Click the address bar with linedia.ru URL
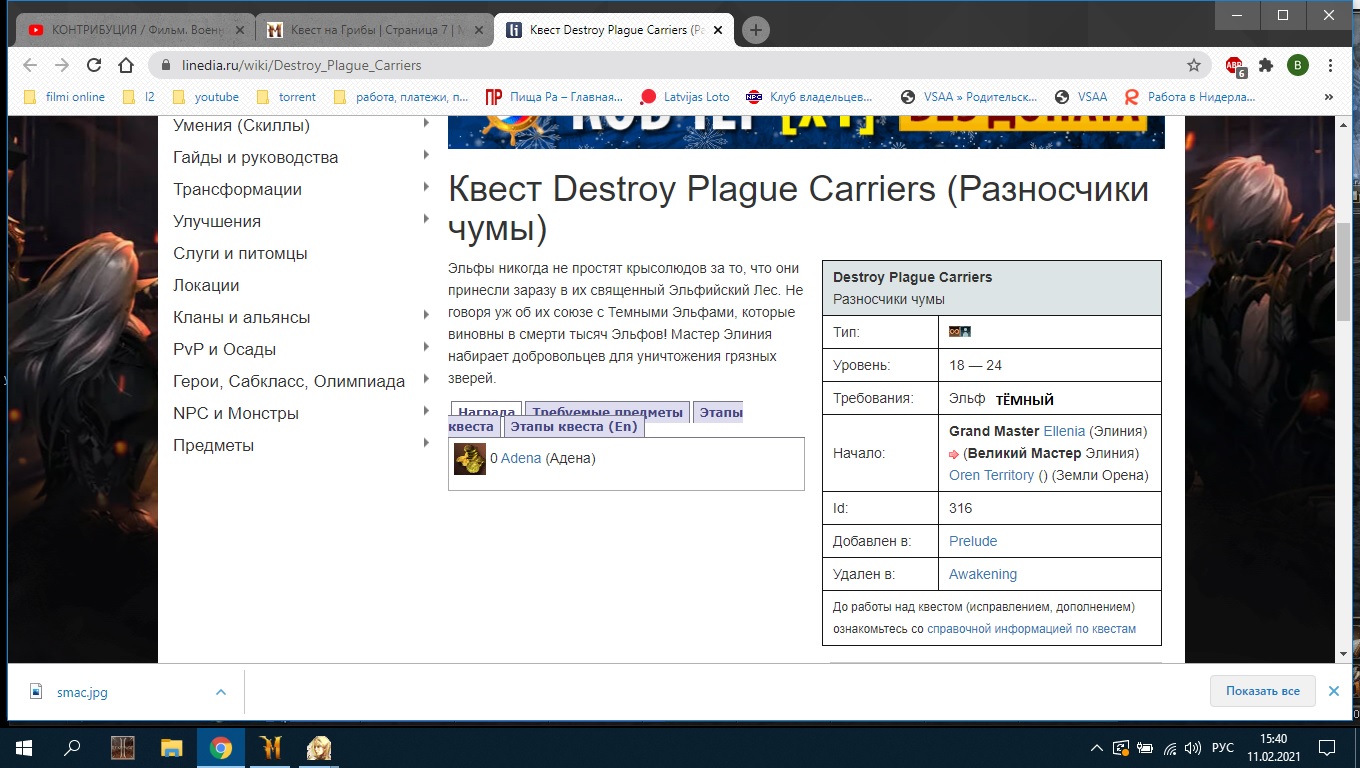 (x=660, y=65)
